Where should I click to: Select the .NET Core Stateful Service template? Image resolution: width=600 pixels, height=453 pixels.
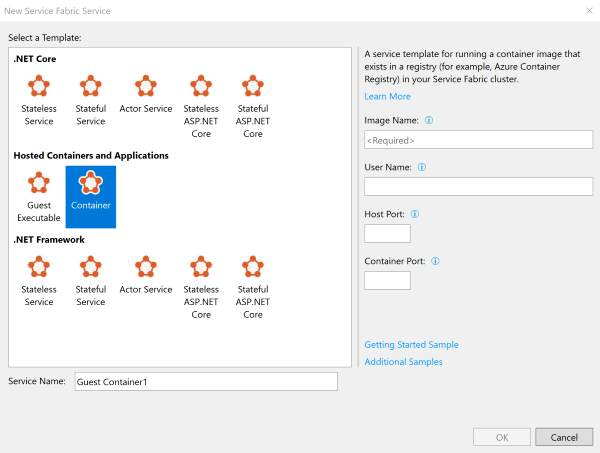point(91,101)
